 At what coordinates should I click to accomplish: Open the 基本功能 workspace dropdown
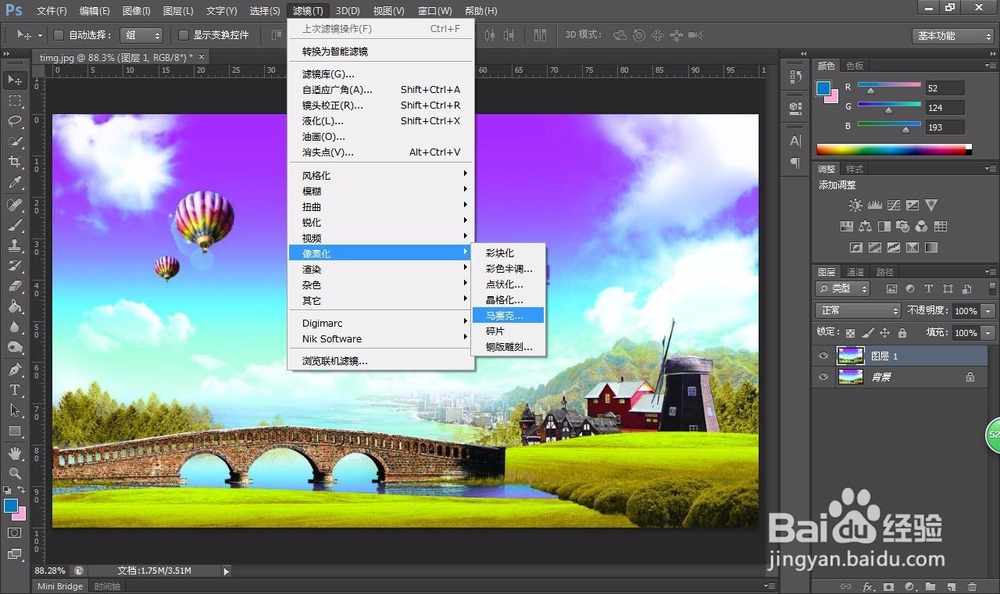[x=952, y=36]
